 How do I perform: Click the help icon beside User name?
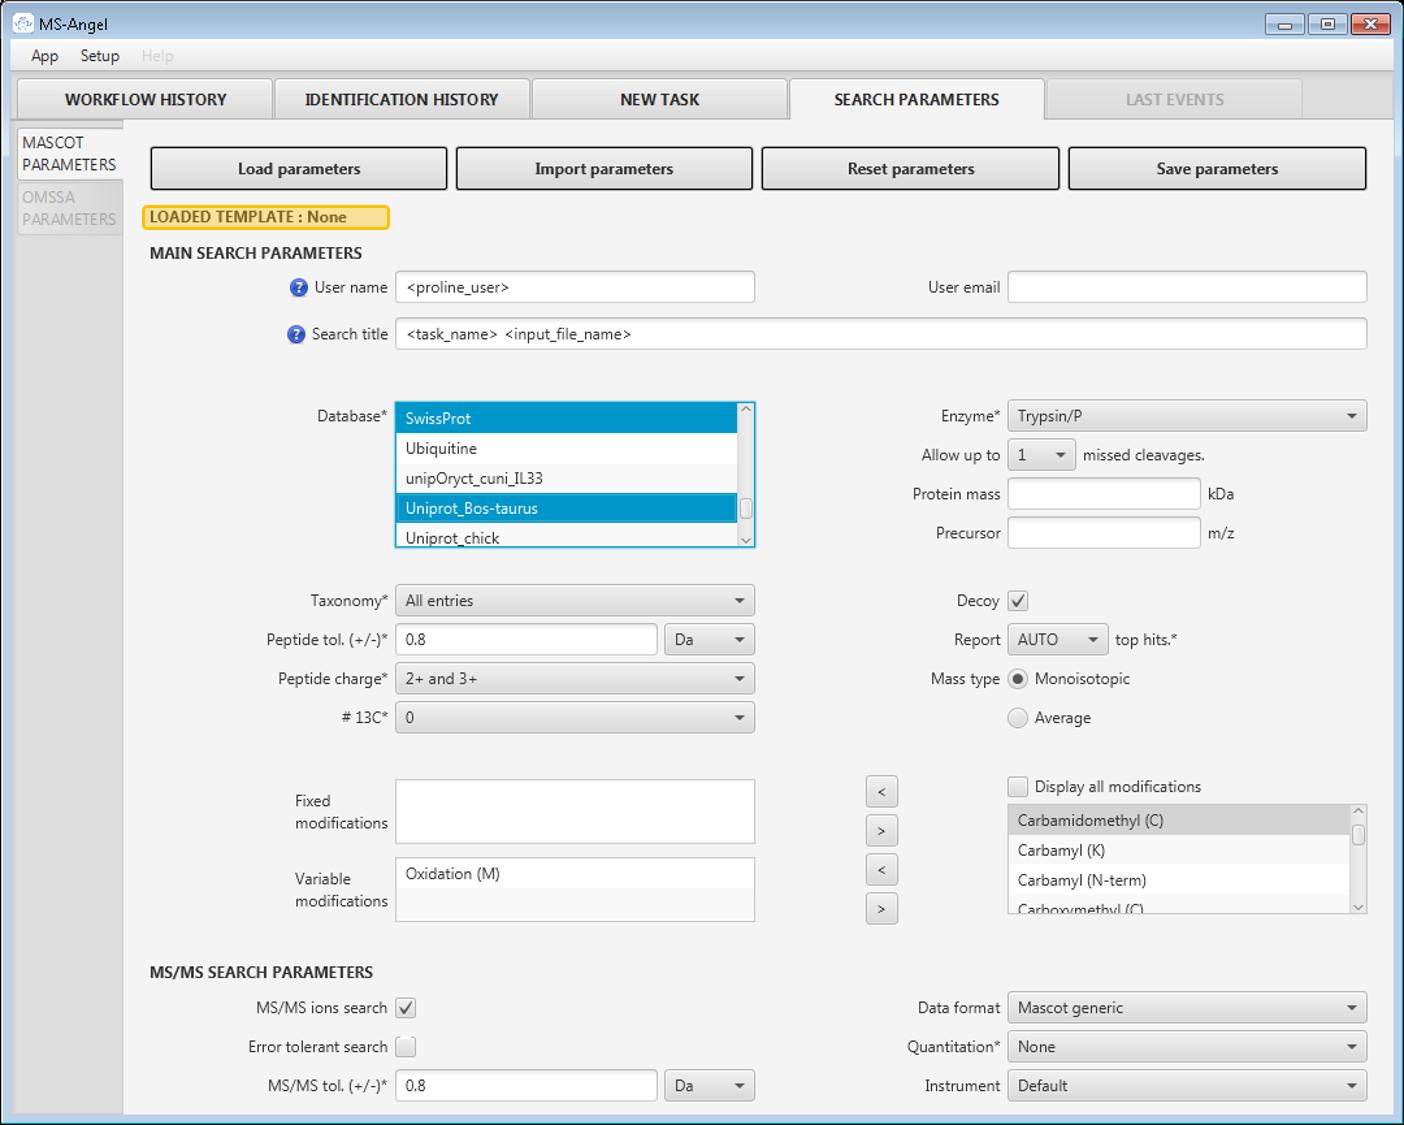point(298,288)
